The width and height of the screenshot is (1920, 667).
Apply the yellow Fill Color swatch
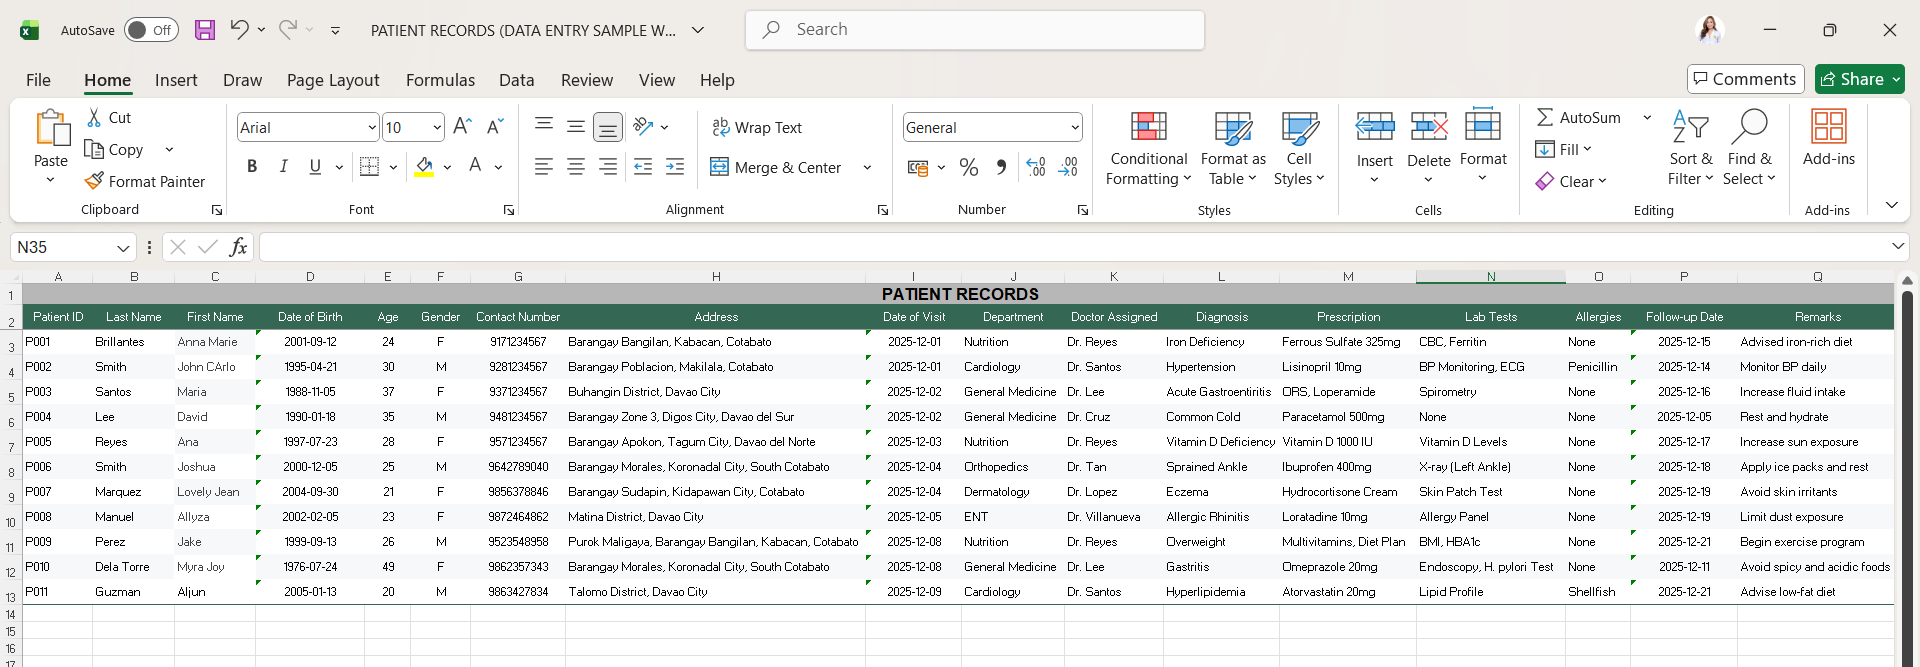tap(424, 167)
